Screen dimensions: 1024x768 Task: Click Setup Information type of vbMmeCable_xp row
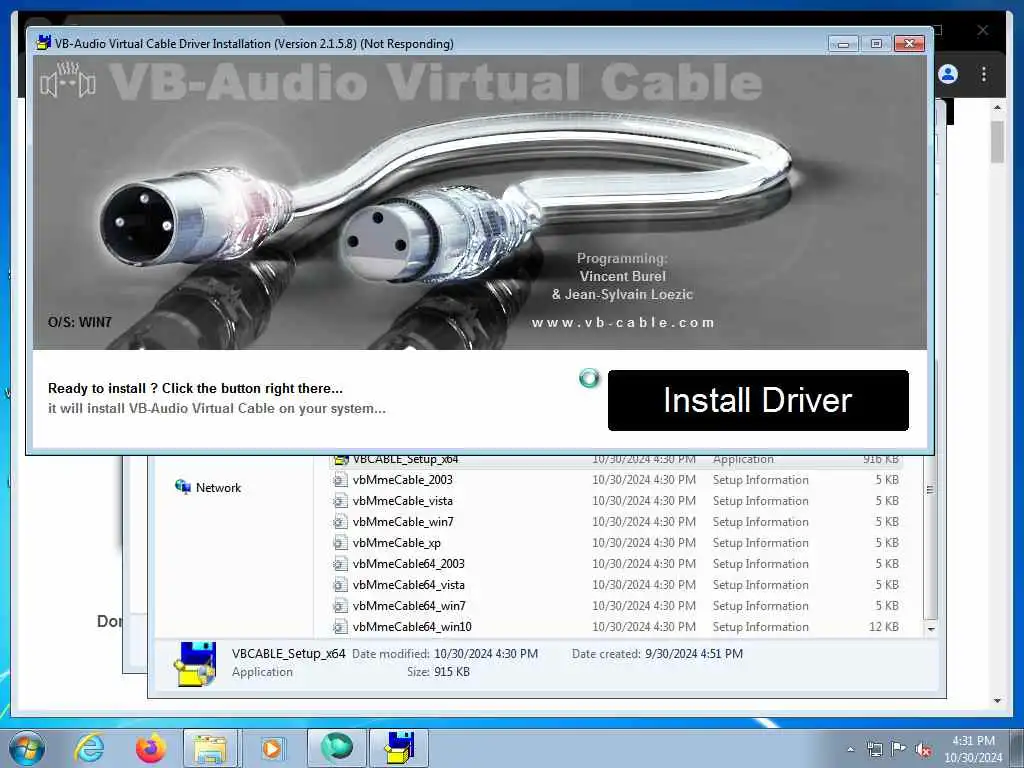pos(761,543)
